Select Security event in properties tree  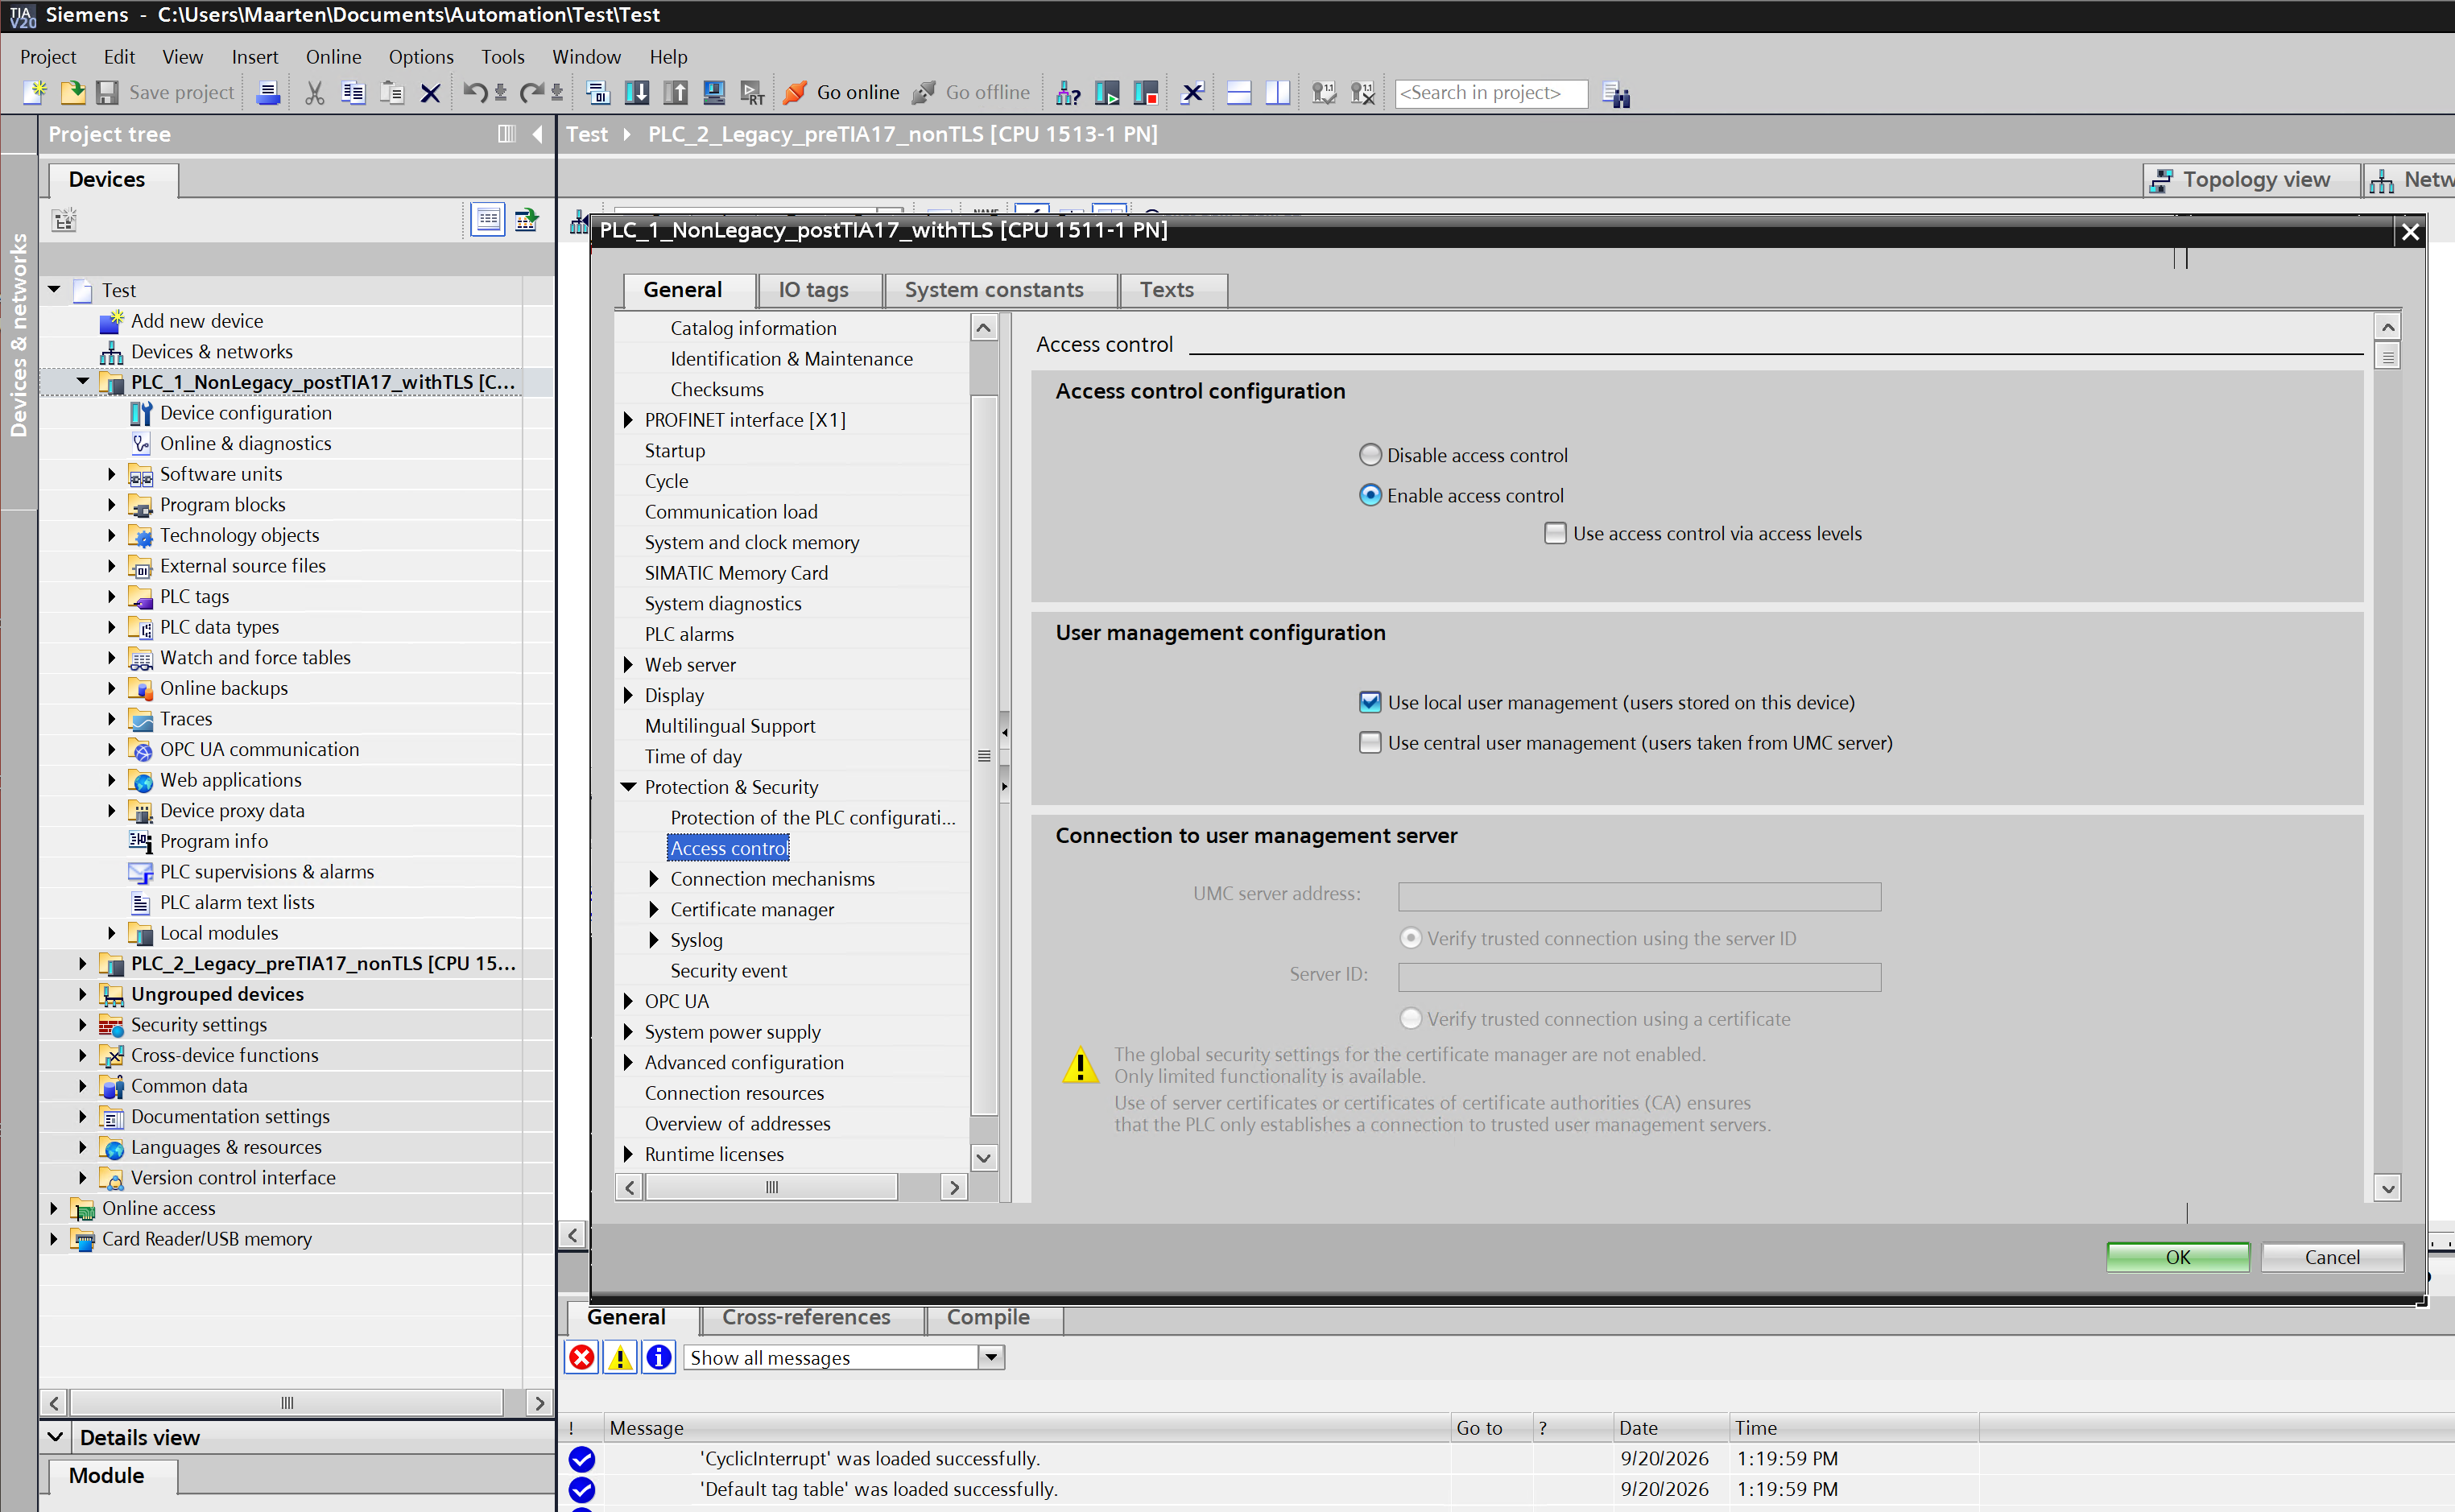pyautogui.click(x=728, y=971)
